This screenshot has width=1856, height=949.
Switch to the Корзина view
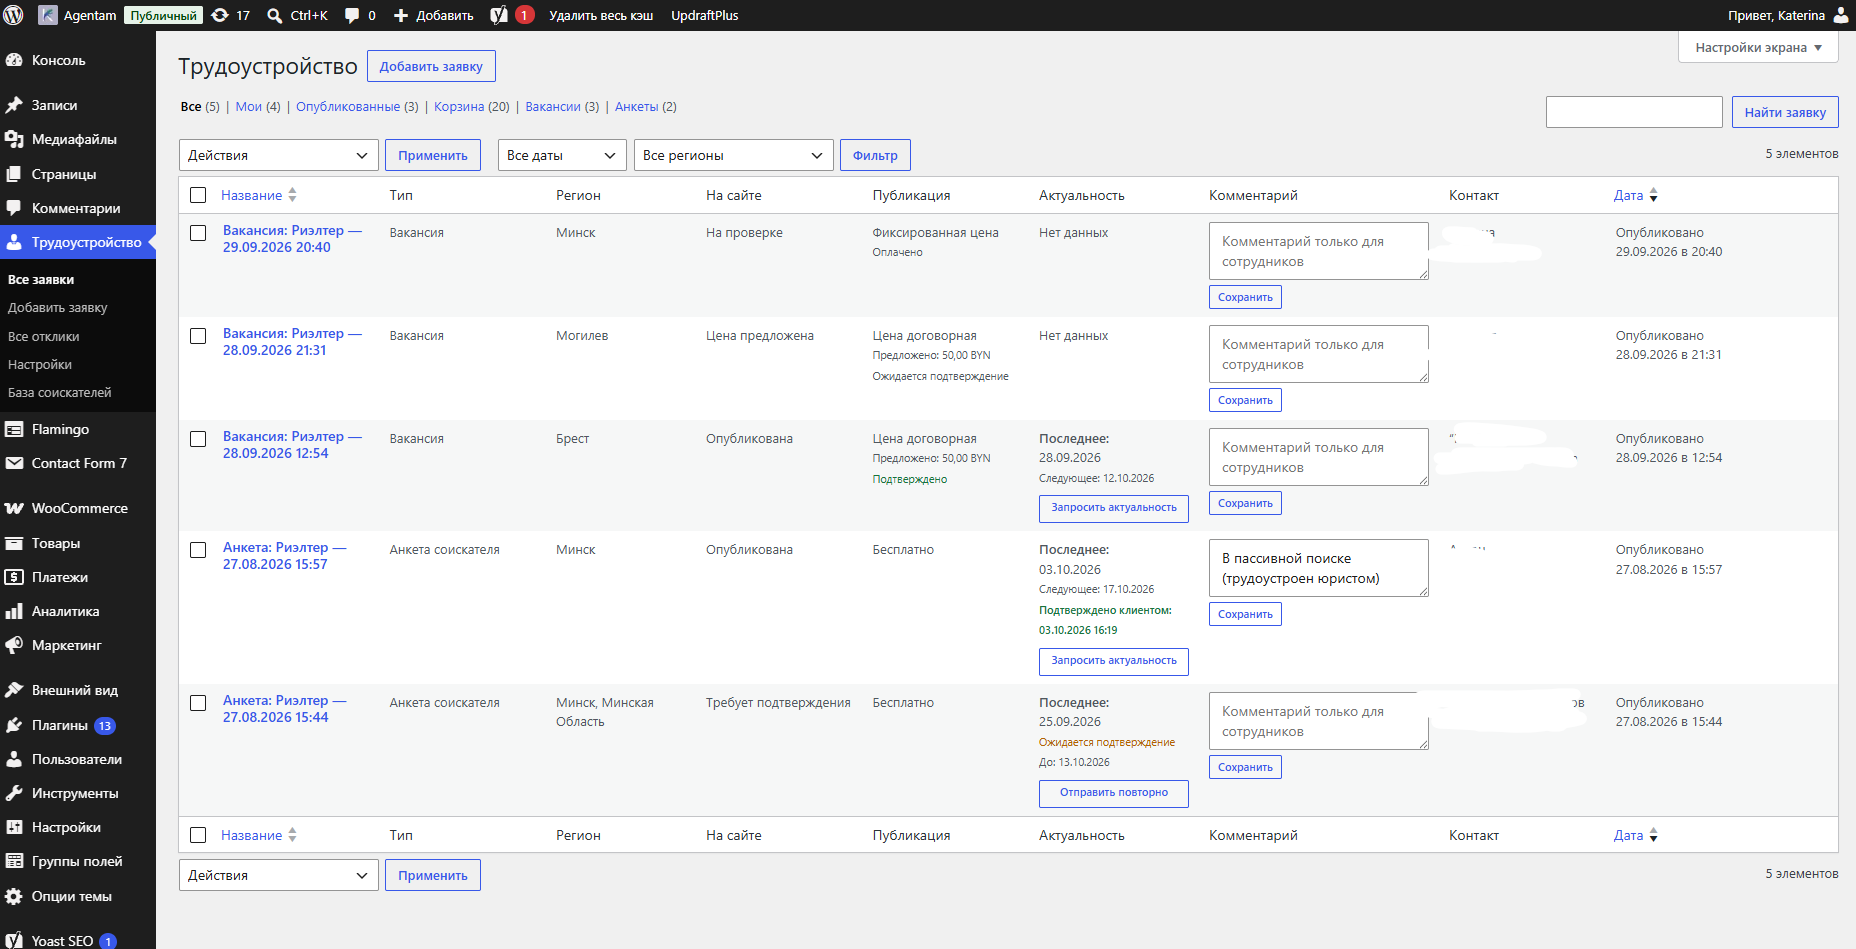pyautogui.click(x=459, y=107)
